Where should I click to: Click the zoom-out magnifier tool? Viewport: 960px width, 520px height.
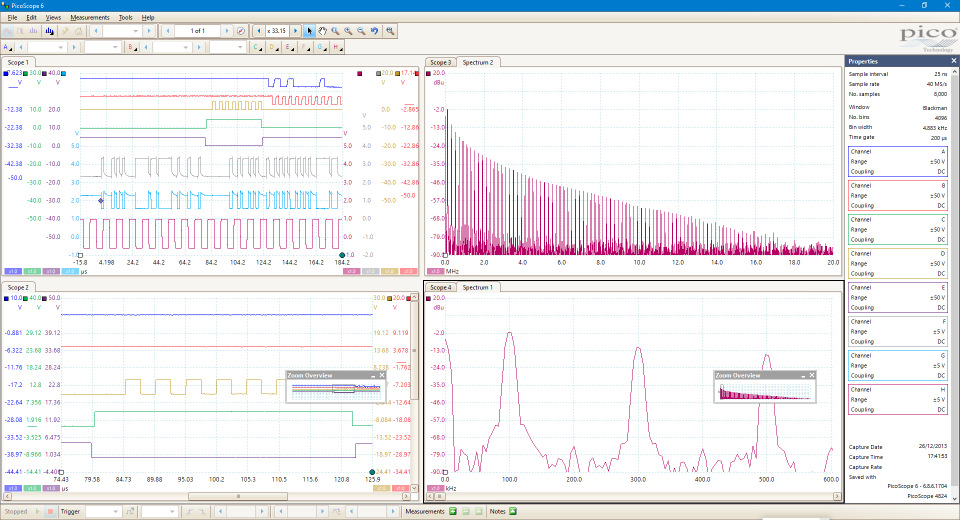[361, 31]
